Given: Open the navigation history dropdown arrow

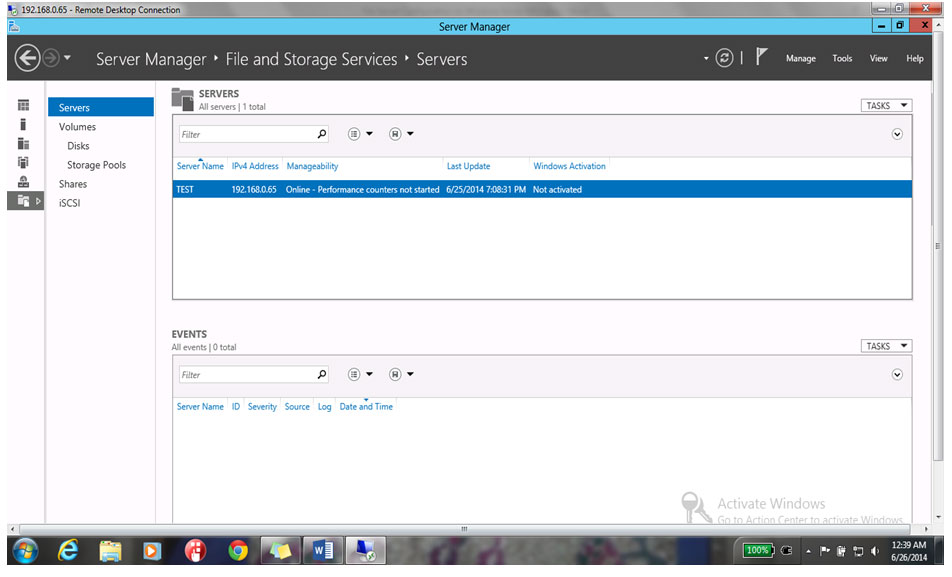Looking at the screenshot, I should (67, 58).
